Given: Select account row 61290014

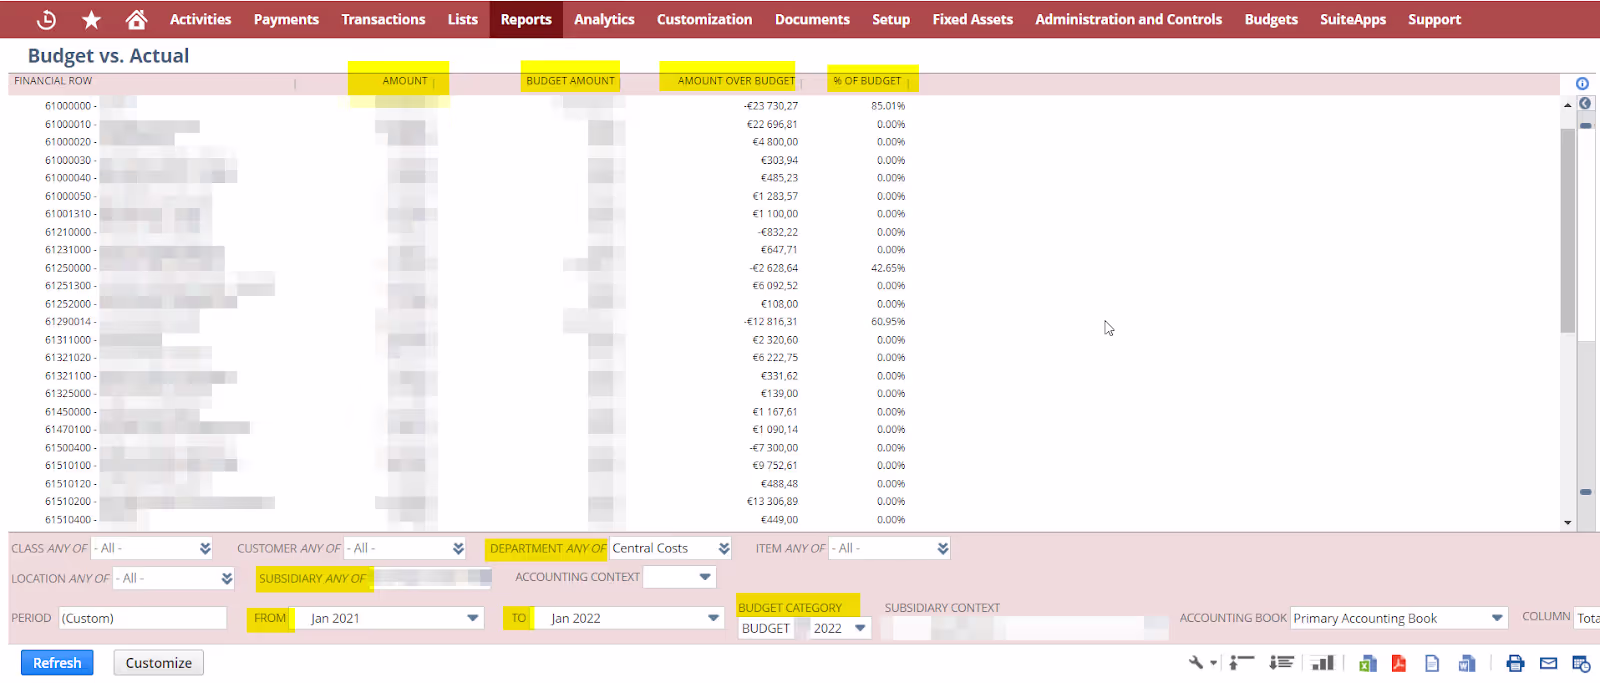Looking at the screenshot, I should 70,322.
